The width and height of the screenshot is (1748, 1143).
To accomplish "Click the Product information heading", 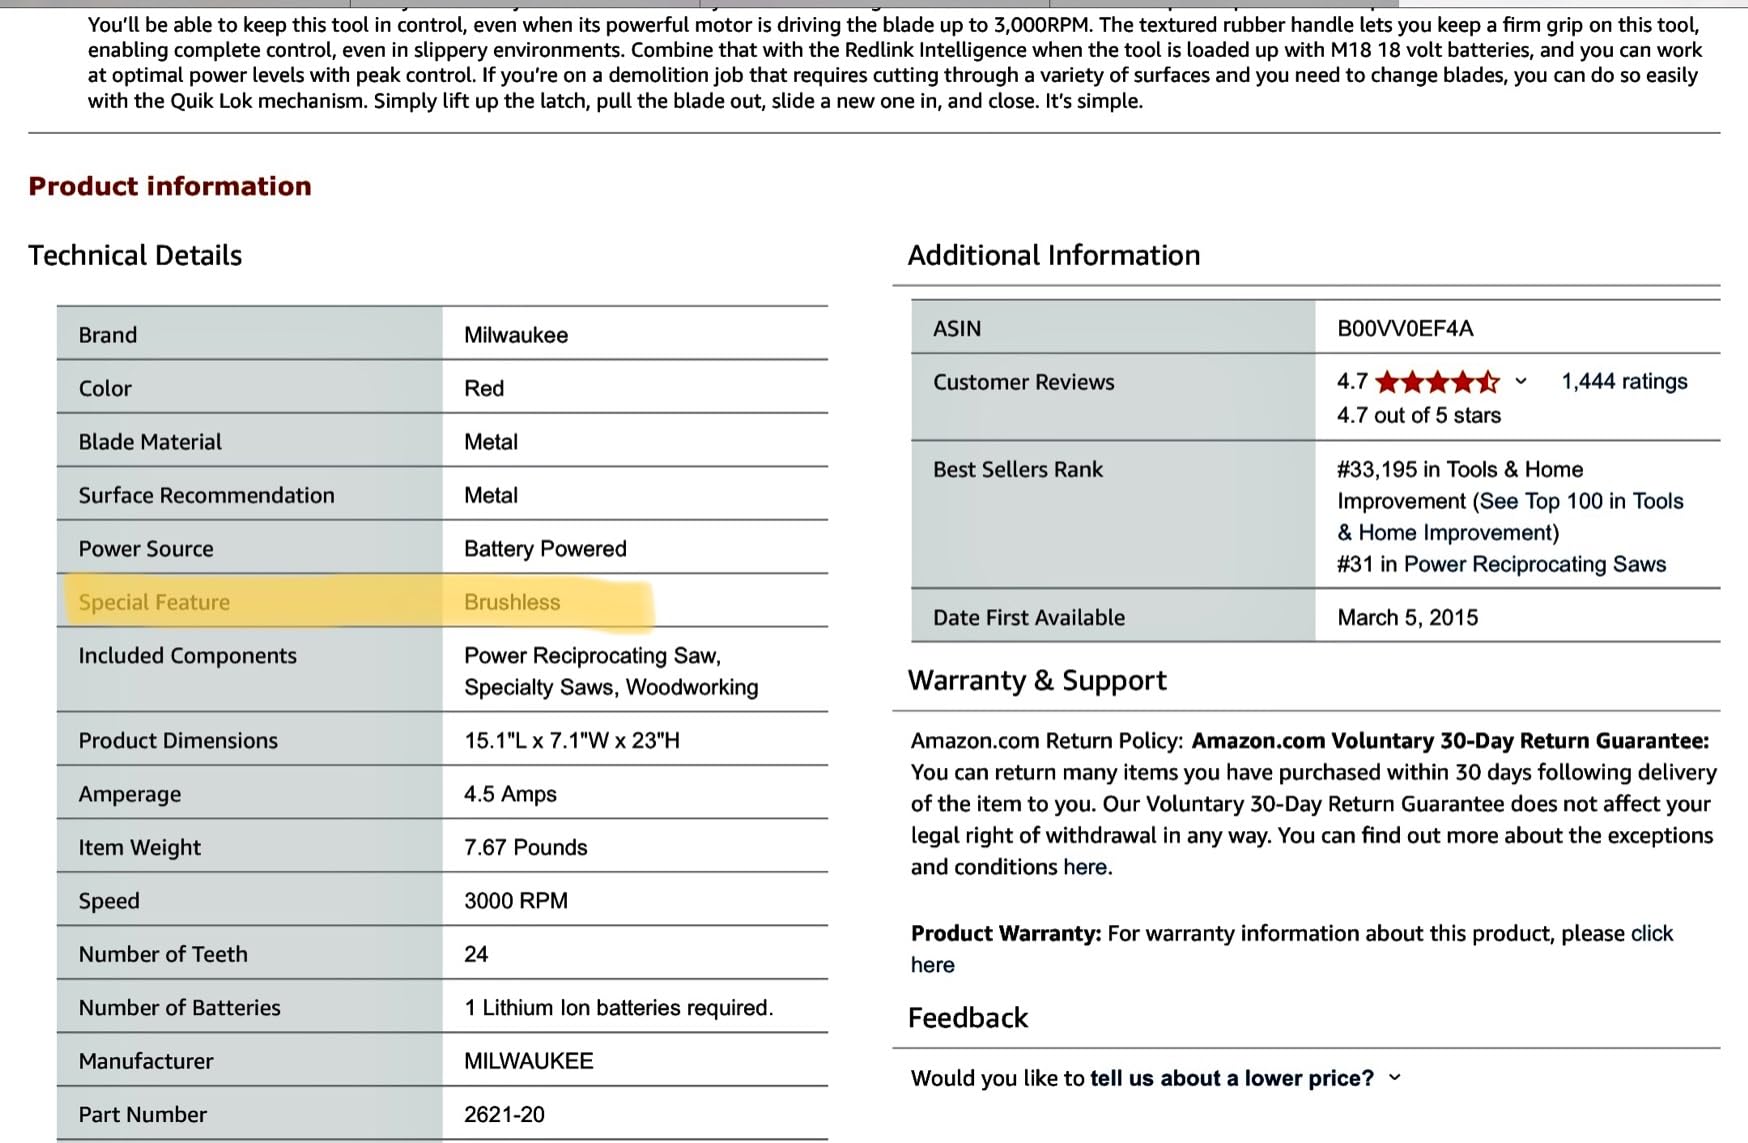I will click(x=170, y=186).
